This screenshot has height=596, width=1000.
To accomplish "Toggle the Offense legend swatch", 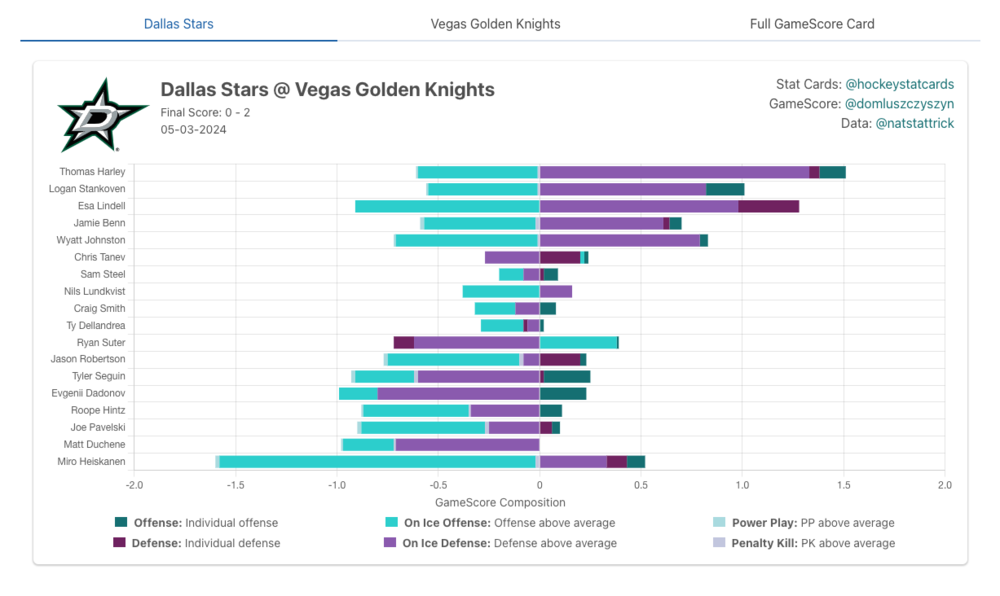I will pyautogui.click(x=121, y=523).
